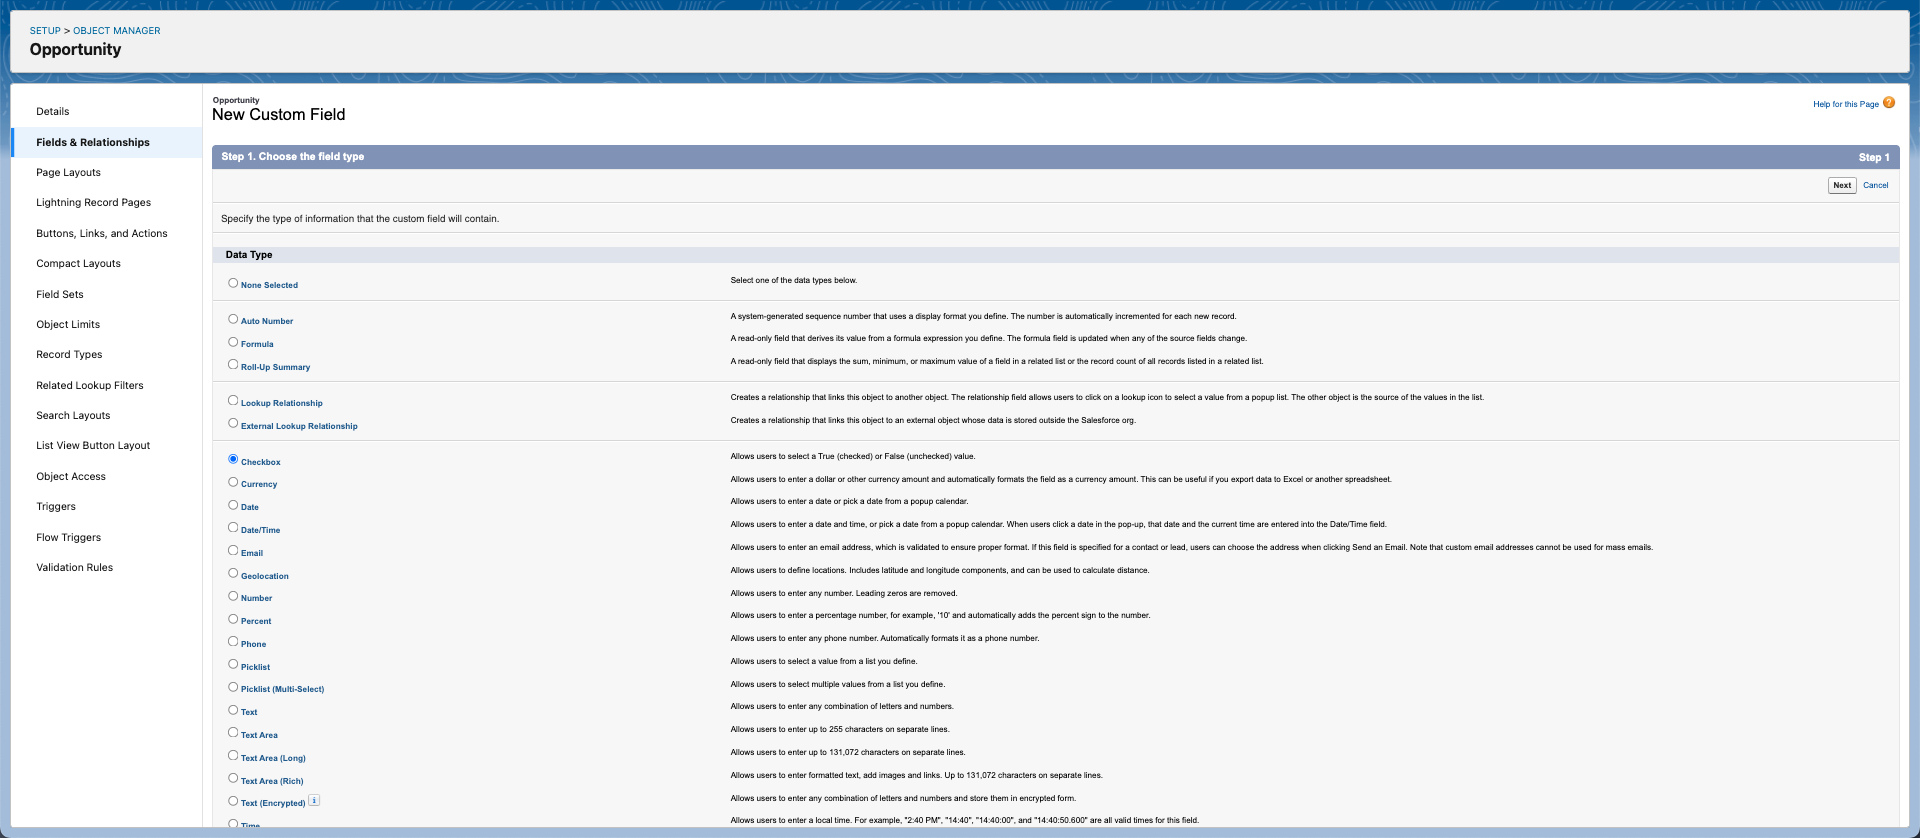Select Picklist (Multi-Select) data type

click(233, 687)
